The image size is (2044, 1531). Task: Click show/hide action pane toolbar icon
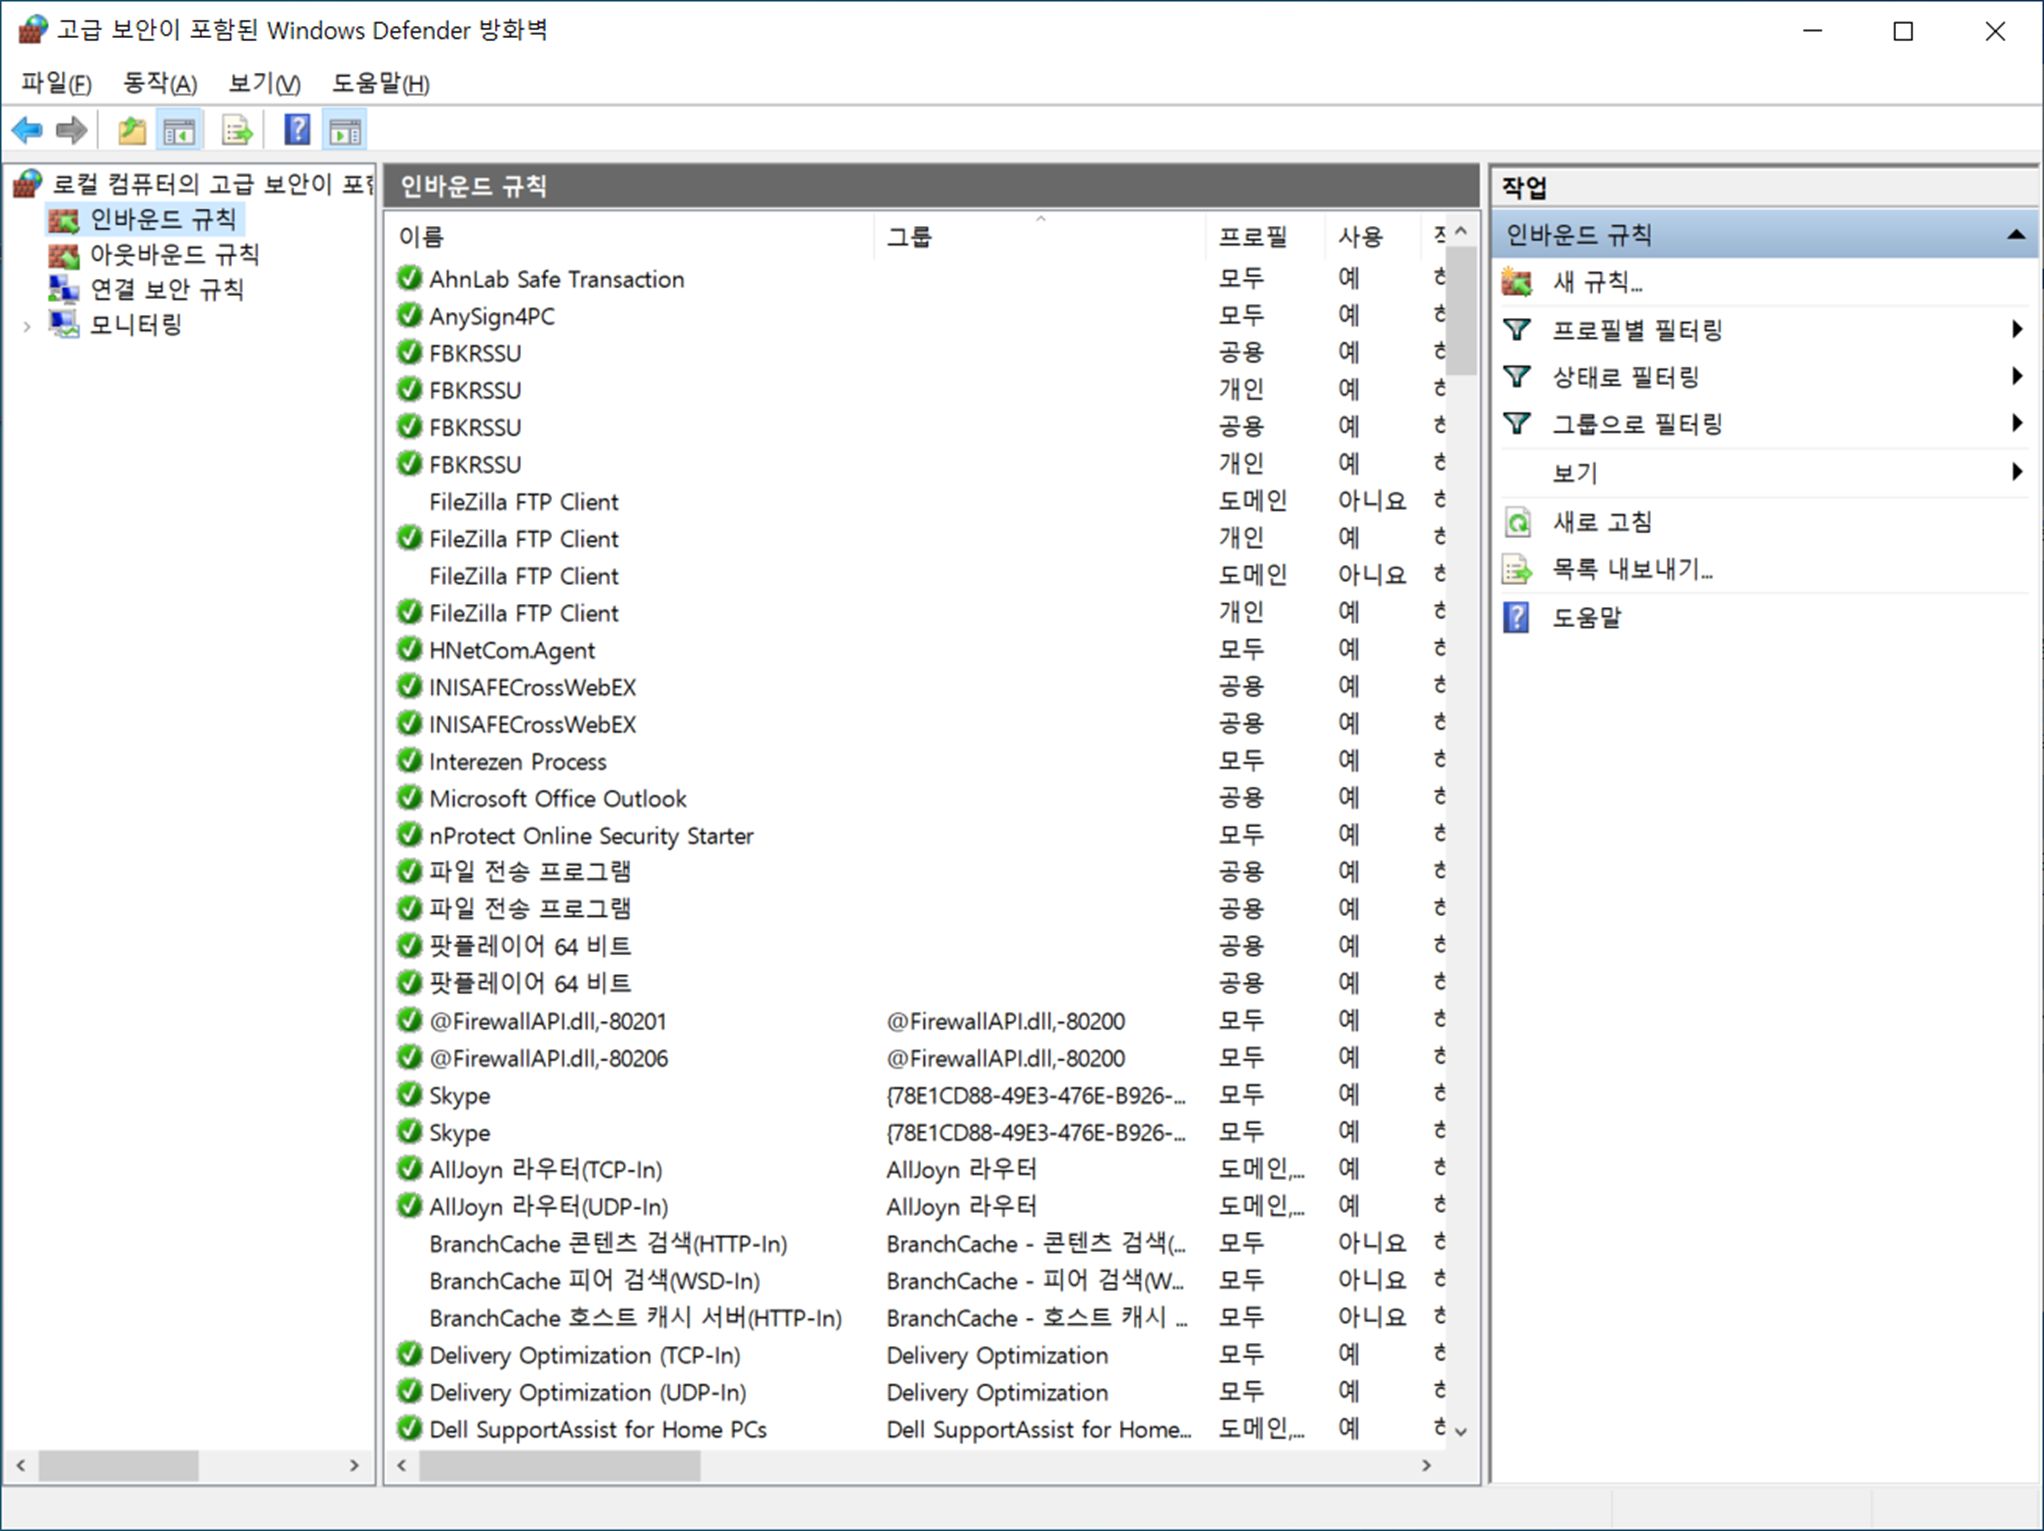pyautogui.click(x=346, y=130)
